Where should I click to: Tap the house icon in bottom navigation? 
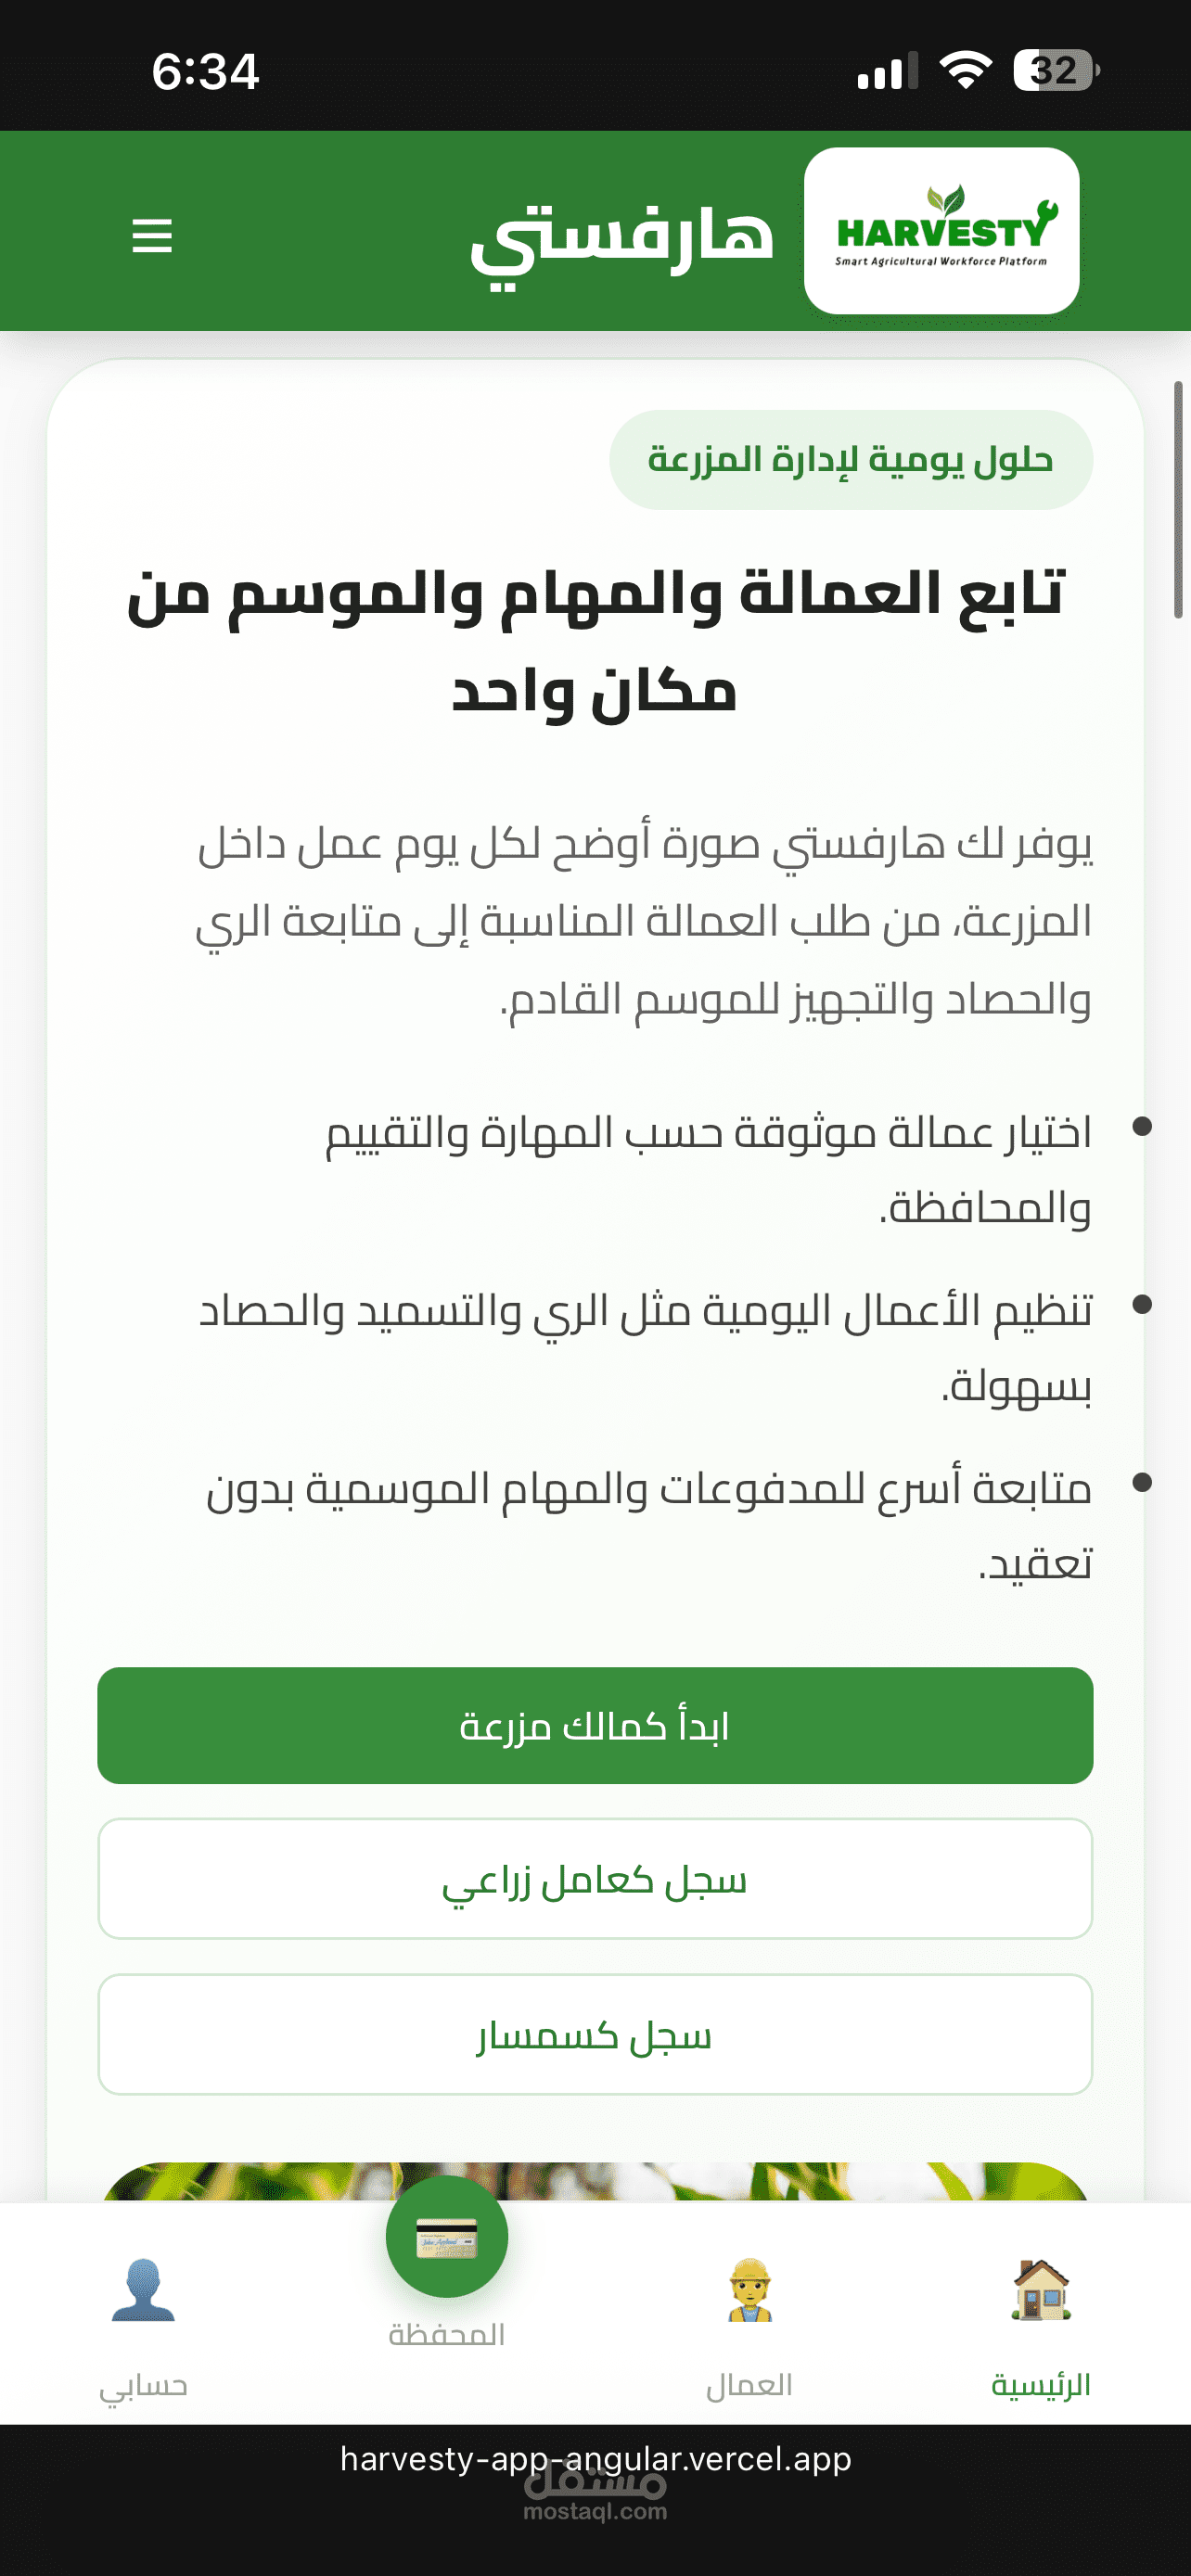click(1040, 2289)
